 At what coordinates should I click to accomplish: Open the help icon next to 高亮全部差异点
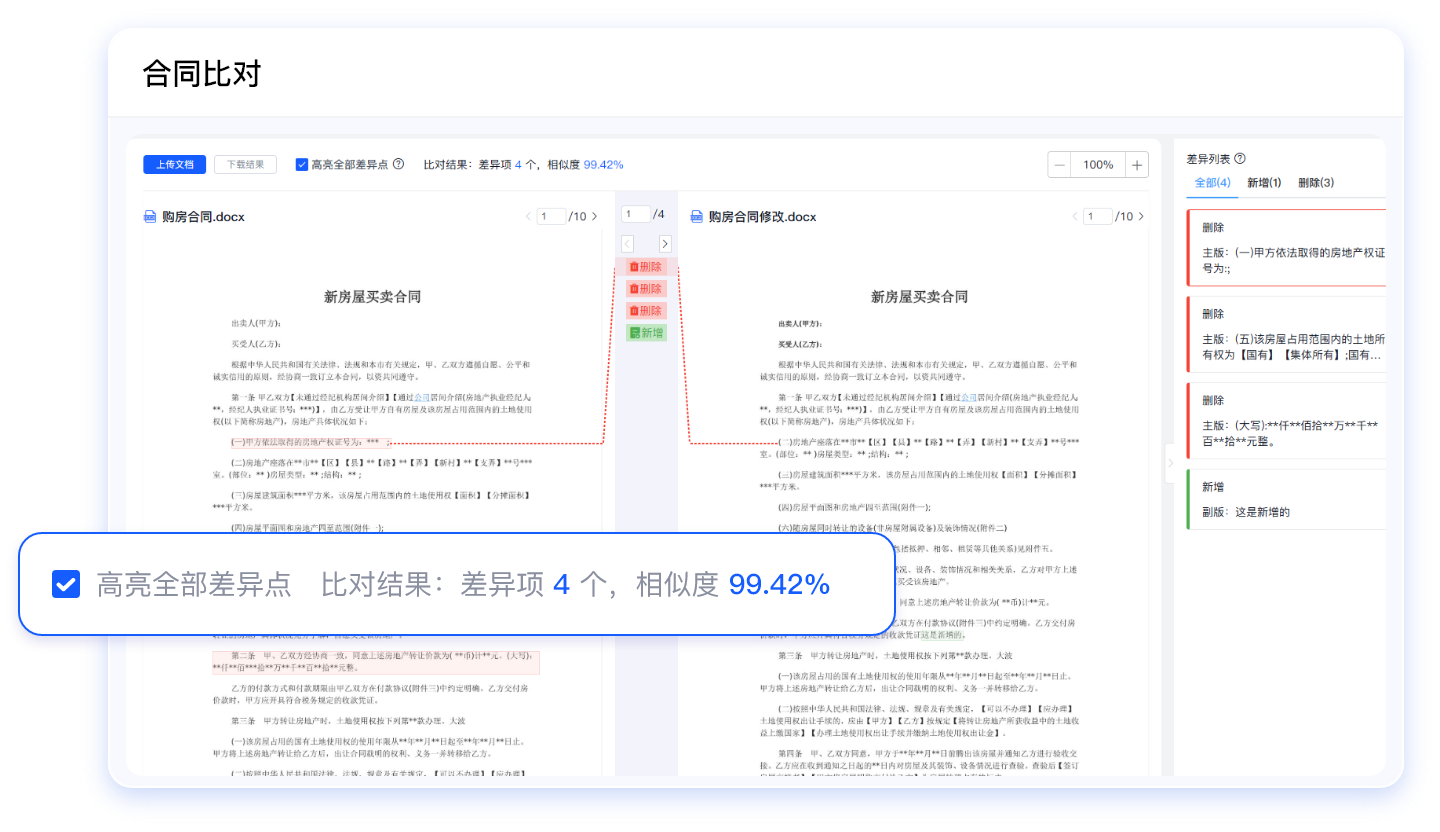coord(398,162)
